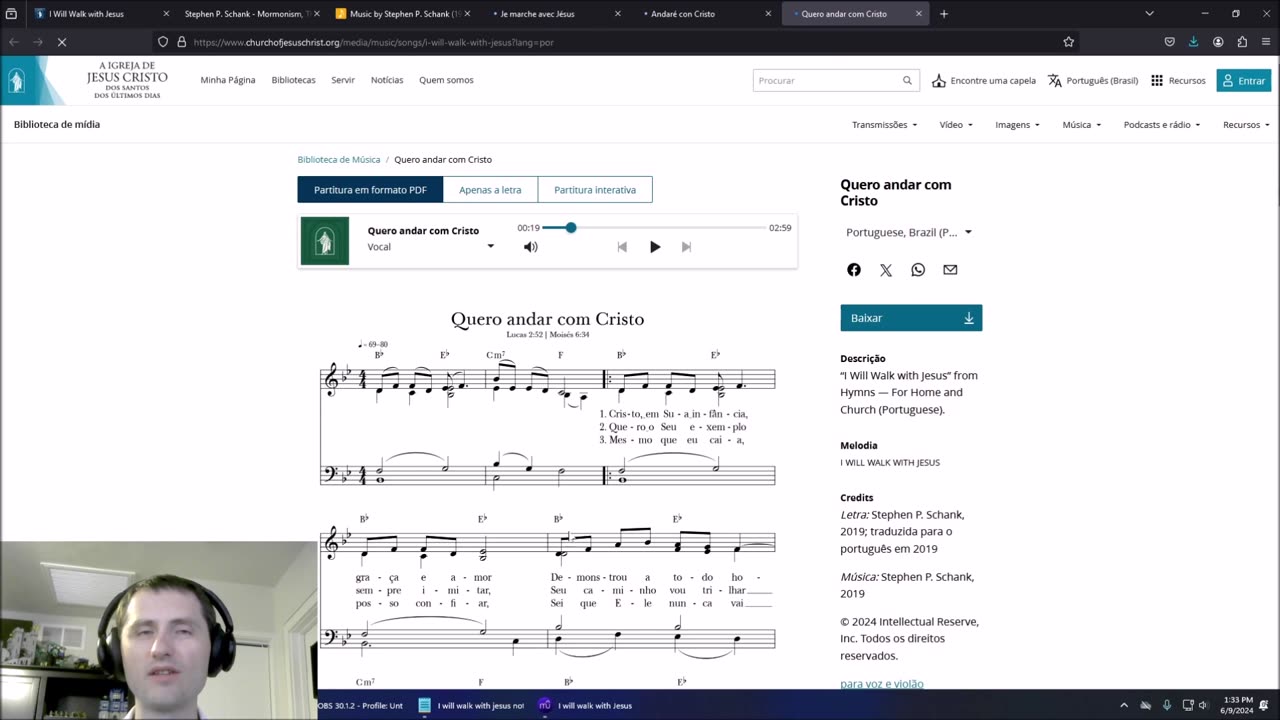Open Firefox account icon

pyautogui.click(x=1218, y=42)
